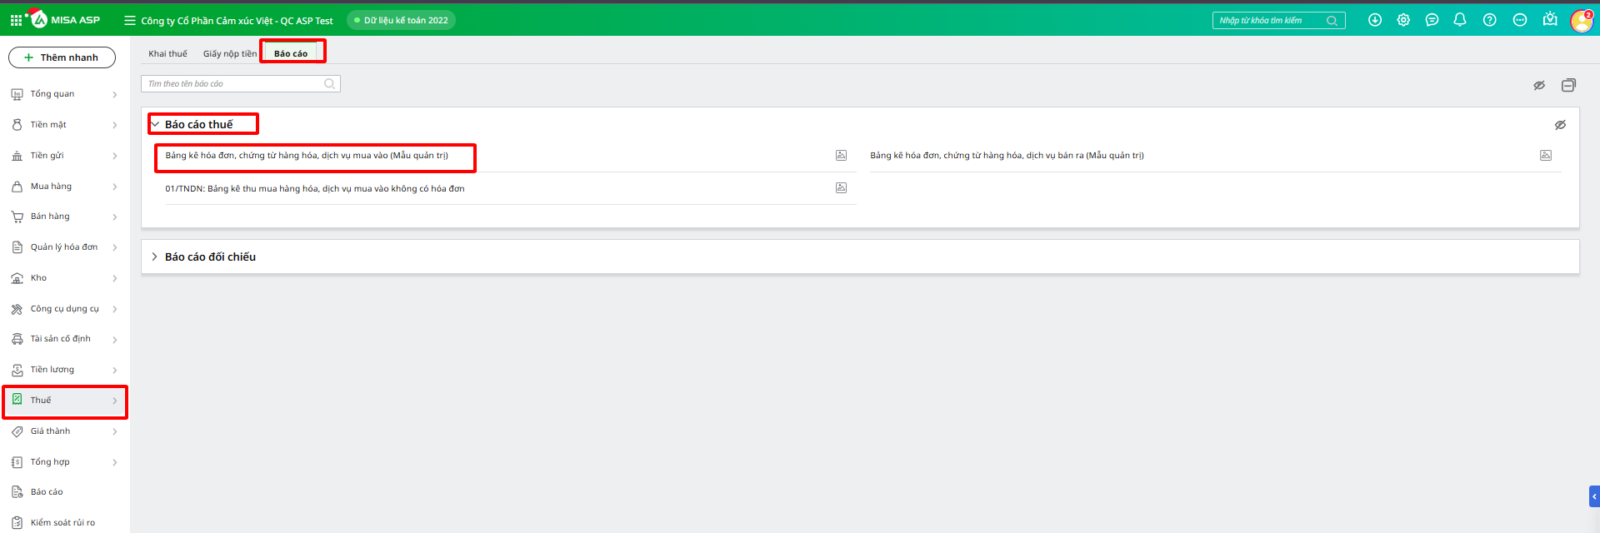Open the notifications bell

coord(1460,20)
